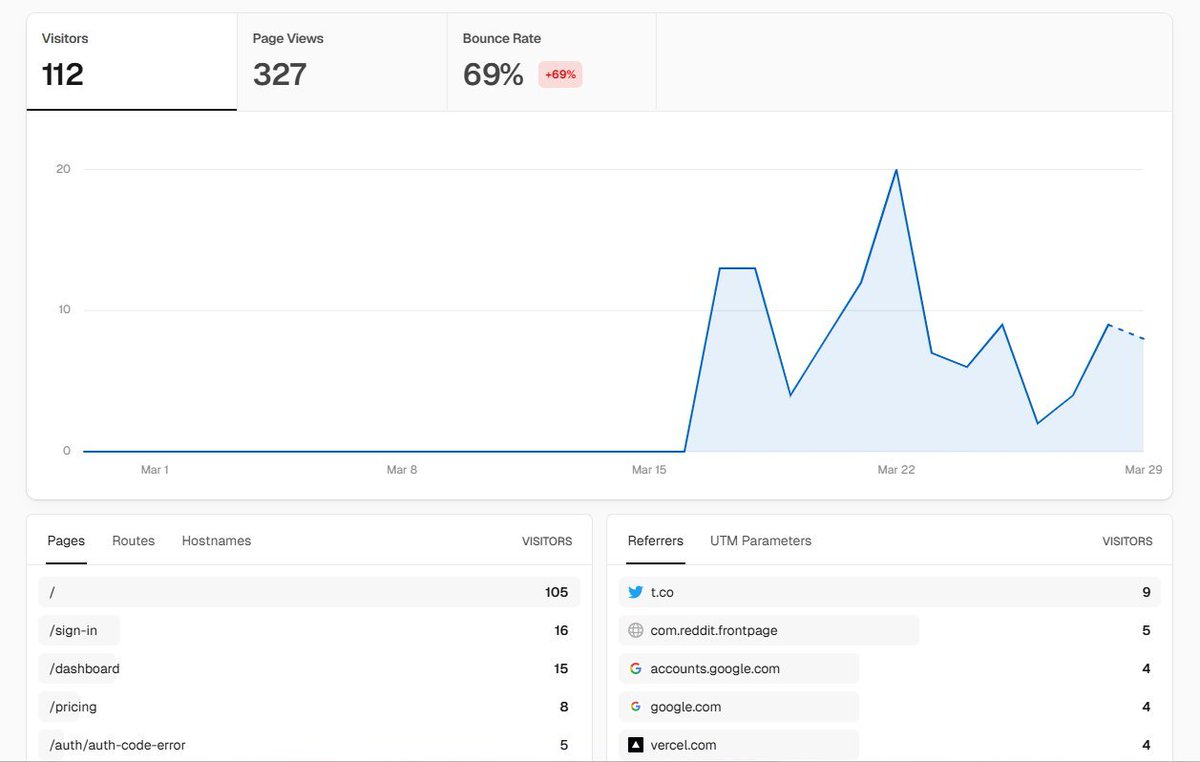1200x762 pixels.
Task: Select the accounts.google.com referrer row
Action: [890, 668]
